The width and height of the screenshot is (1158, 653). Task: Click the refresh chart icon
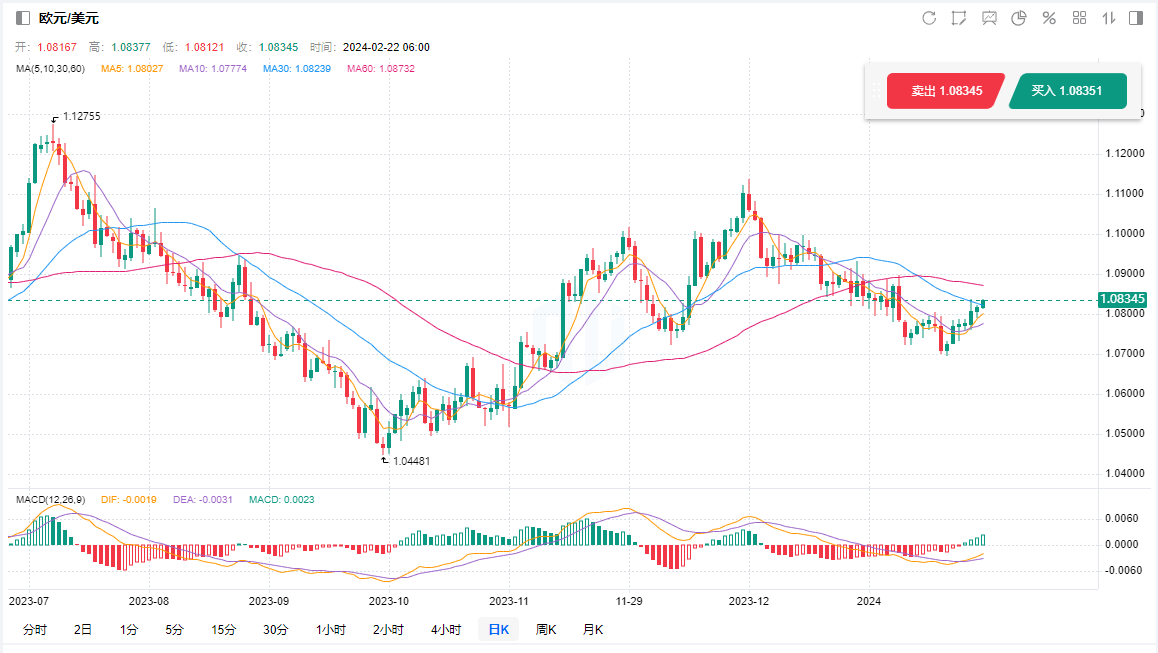[x=929, y=18]
